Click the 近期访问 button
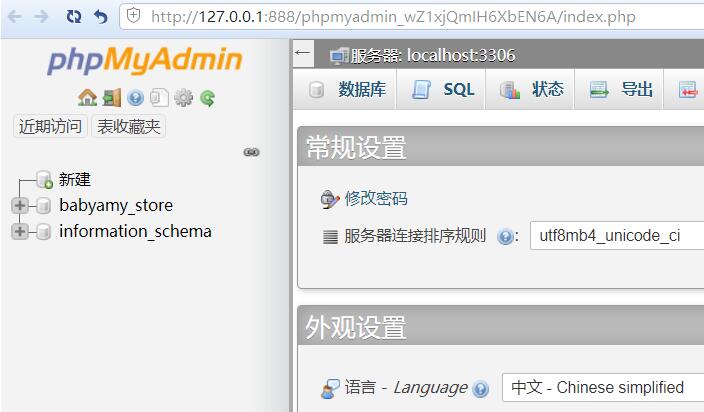The height and width of the screenshot is (412, 704). pos(50,127)
